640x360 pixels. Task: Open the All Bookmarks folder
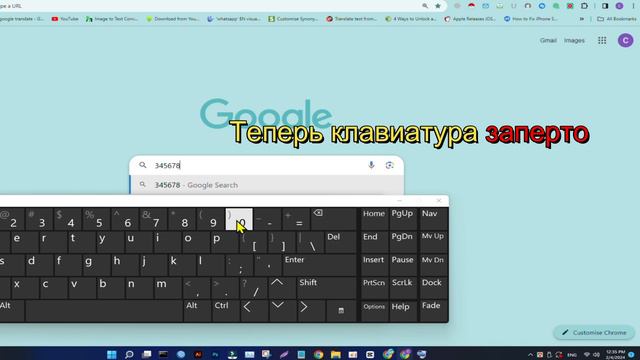tap(616, 19)
